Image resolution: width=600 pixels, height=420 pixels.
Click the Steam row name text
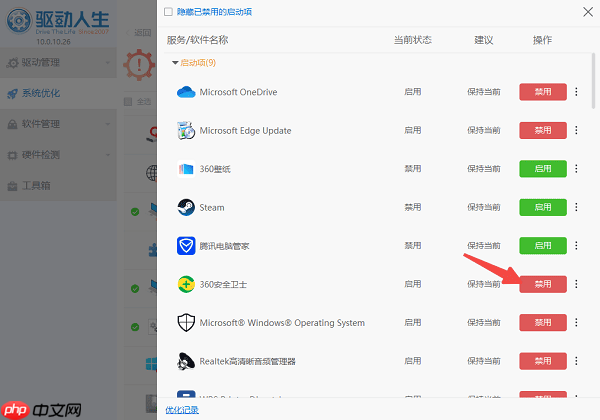212,207
